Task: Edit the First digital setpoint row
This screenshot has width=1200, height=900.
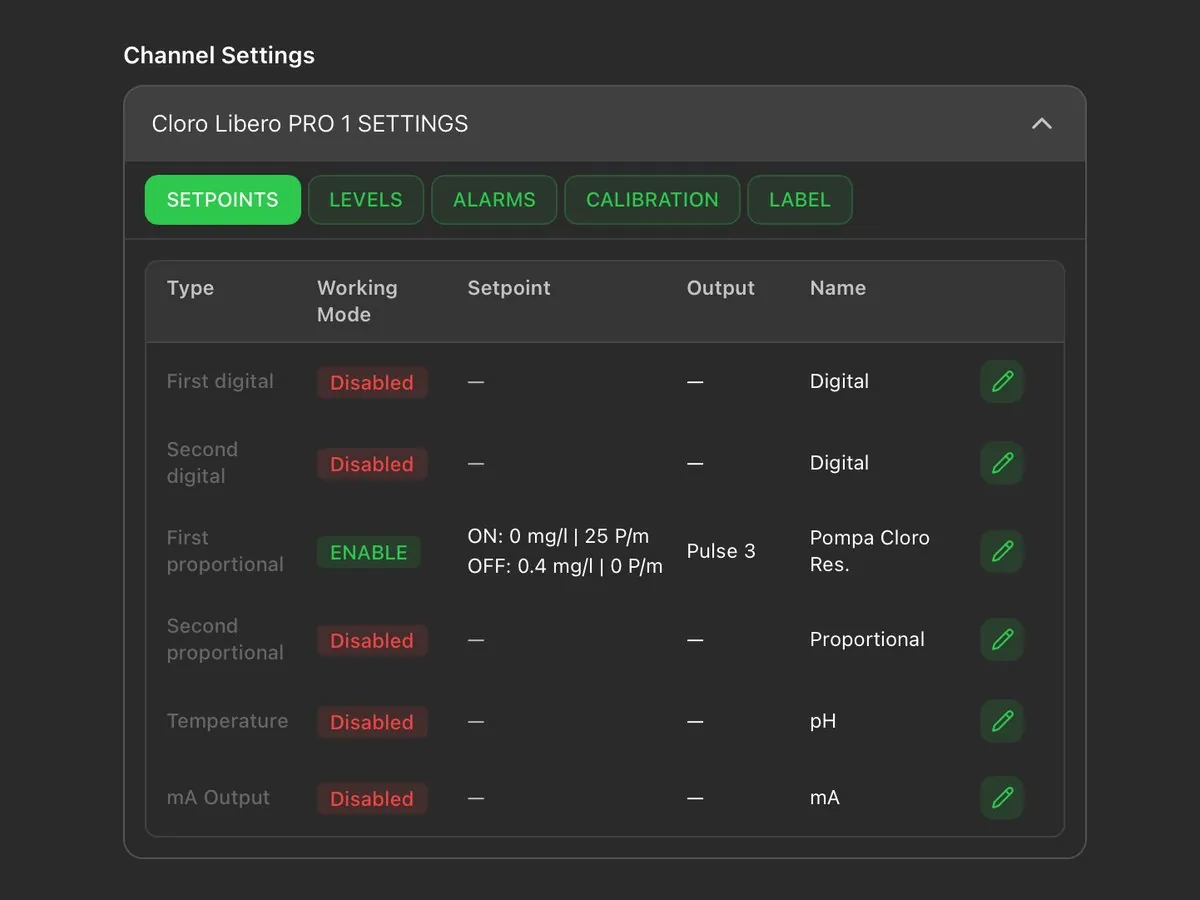Action: pyautogui.click(x=1002, y=382)
